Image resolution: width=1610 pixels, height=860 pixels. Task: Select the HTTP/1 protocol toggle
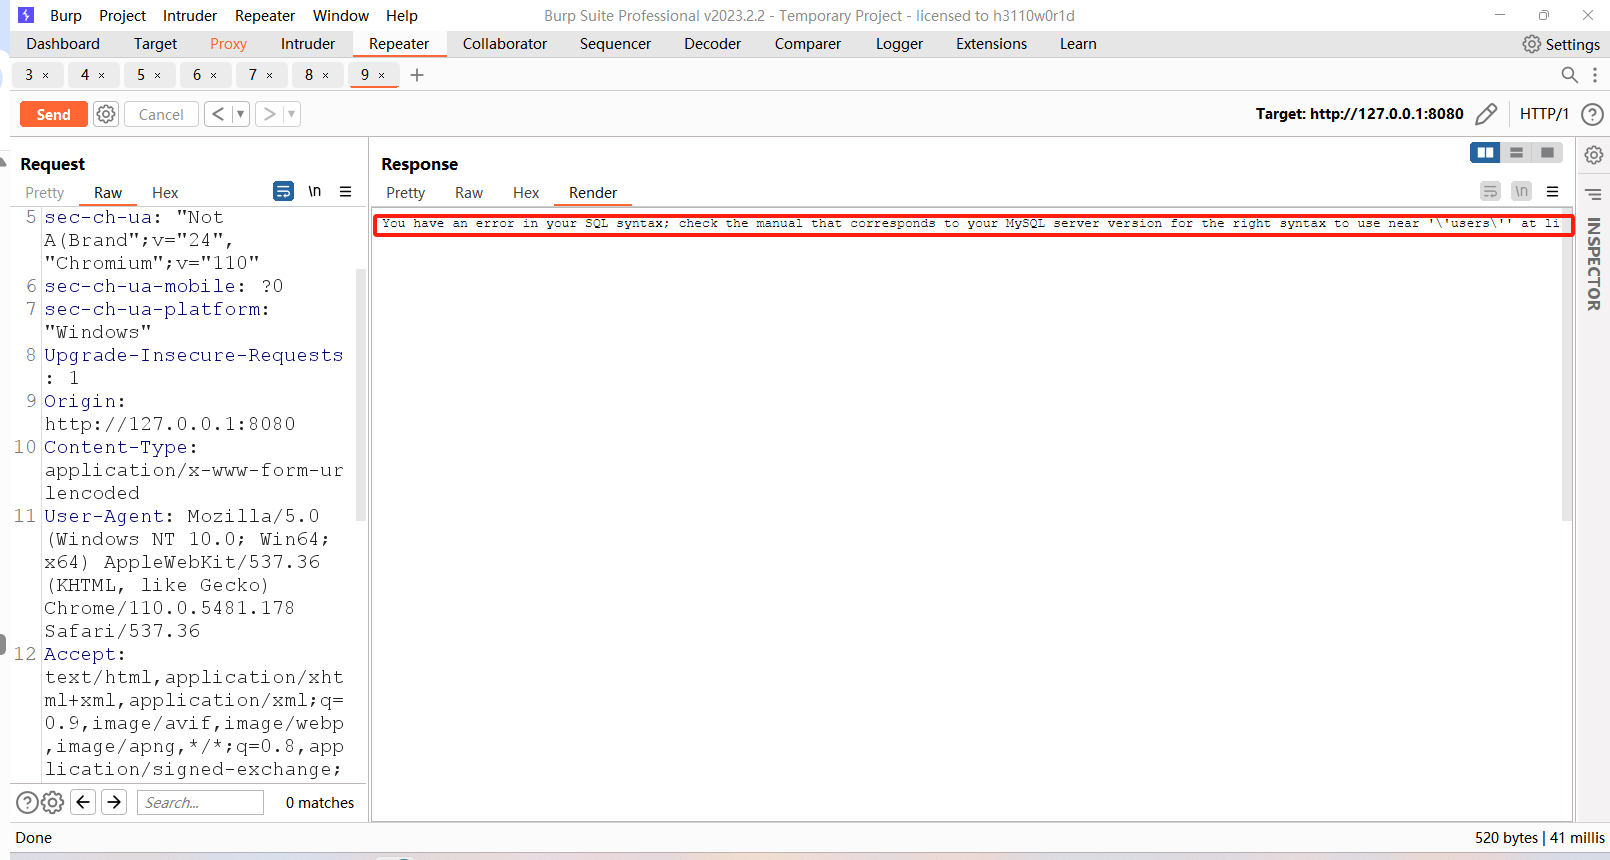1544,114
